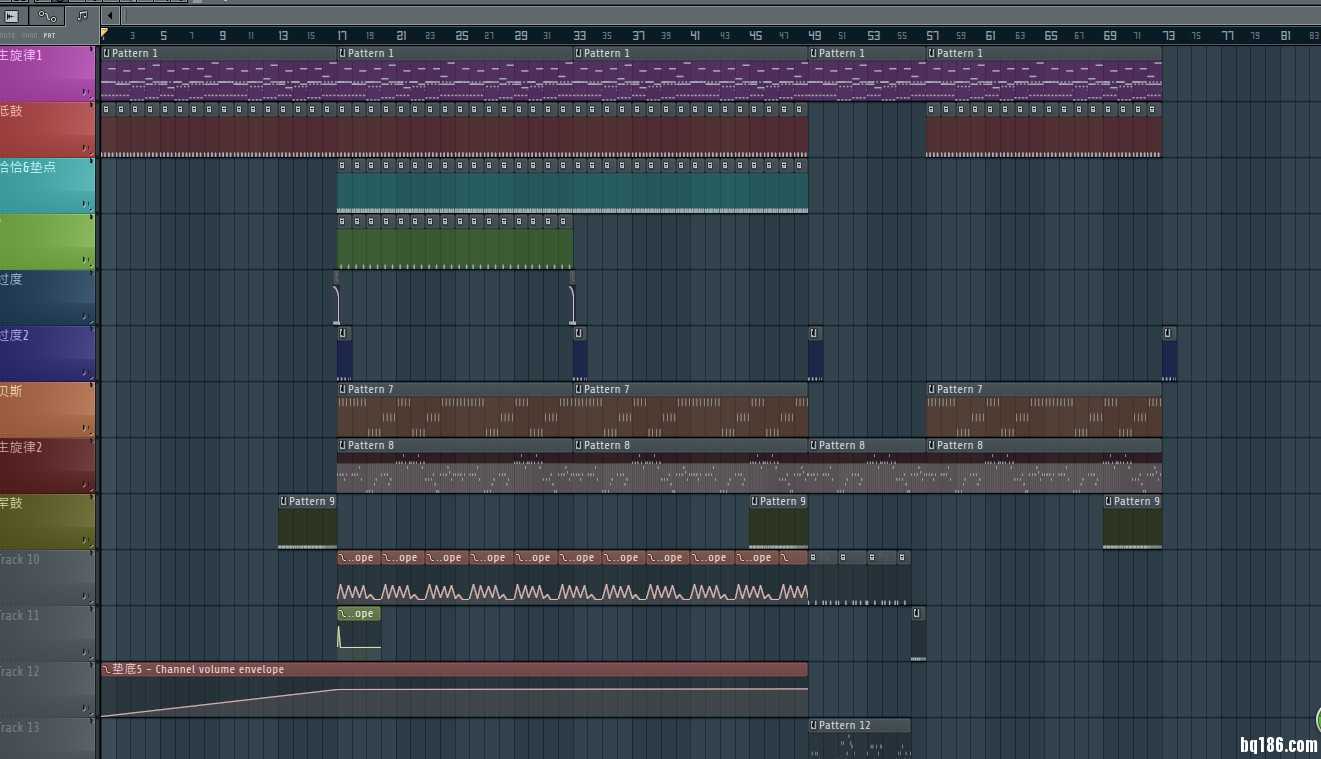Click the green automation clip curve on Track 11
Screen dimensions: 1321x759
pos(358,636)
